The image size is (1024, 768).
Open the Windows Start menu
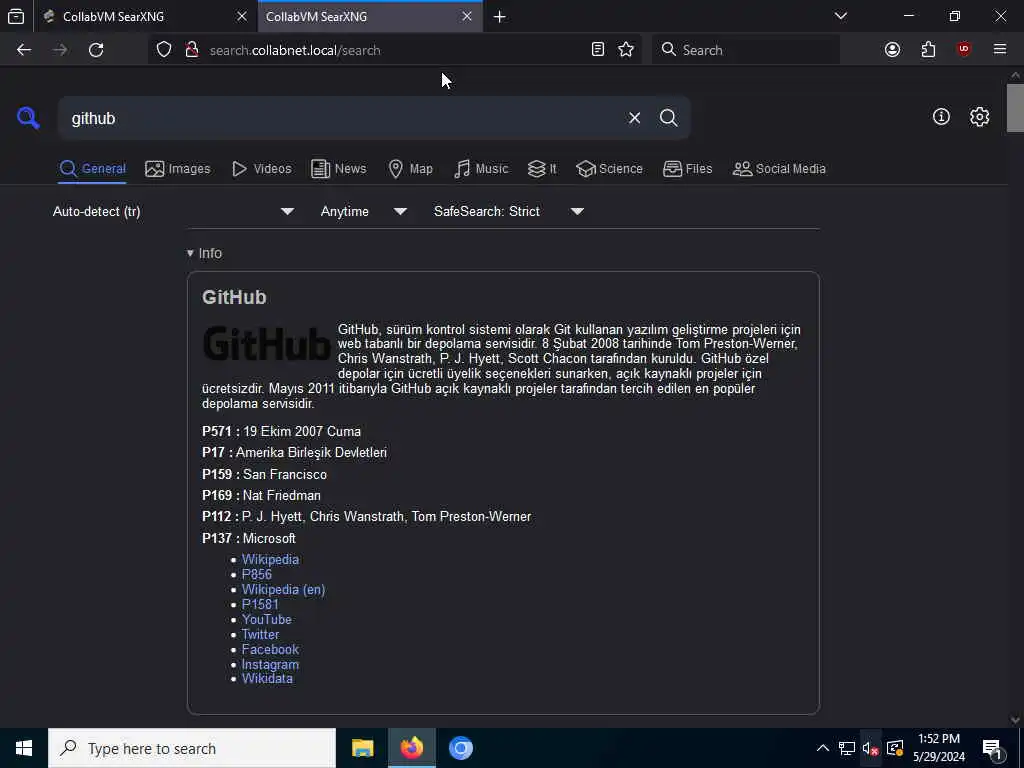click(x=24, y=748)
